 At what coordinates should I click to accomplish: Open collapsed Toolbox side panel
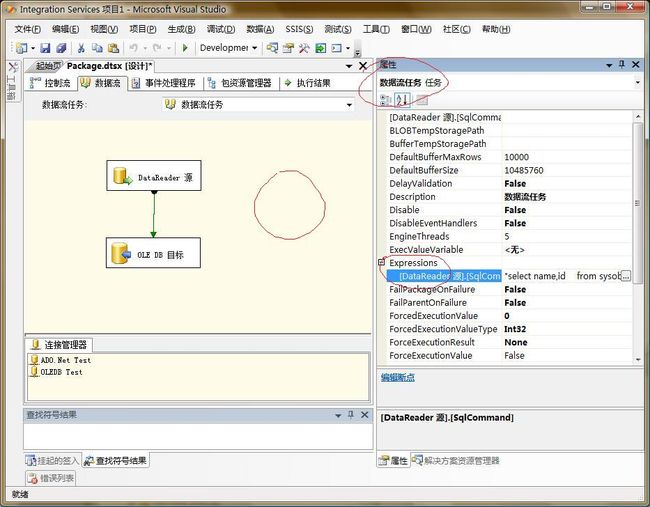(x=12, y=81)
